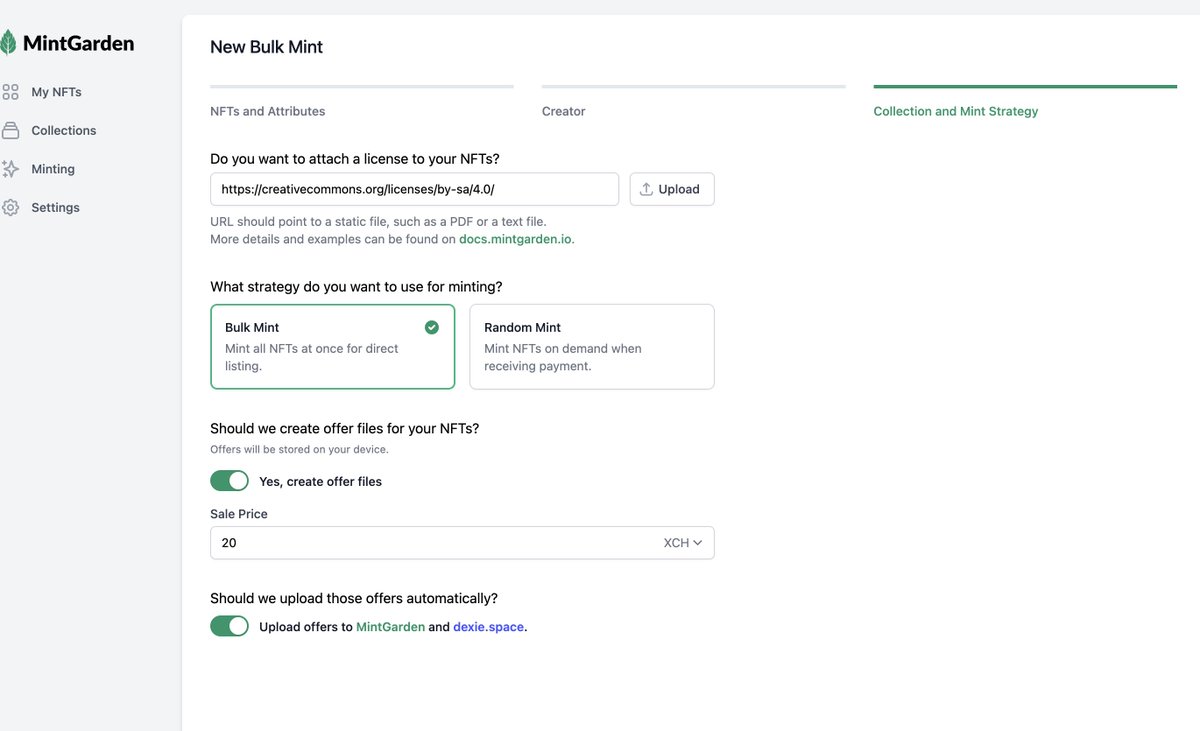Click the Minting sparkle icon
1200x731 pixels.
(11, 169)
